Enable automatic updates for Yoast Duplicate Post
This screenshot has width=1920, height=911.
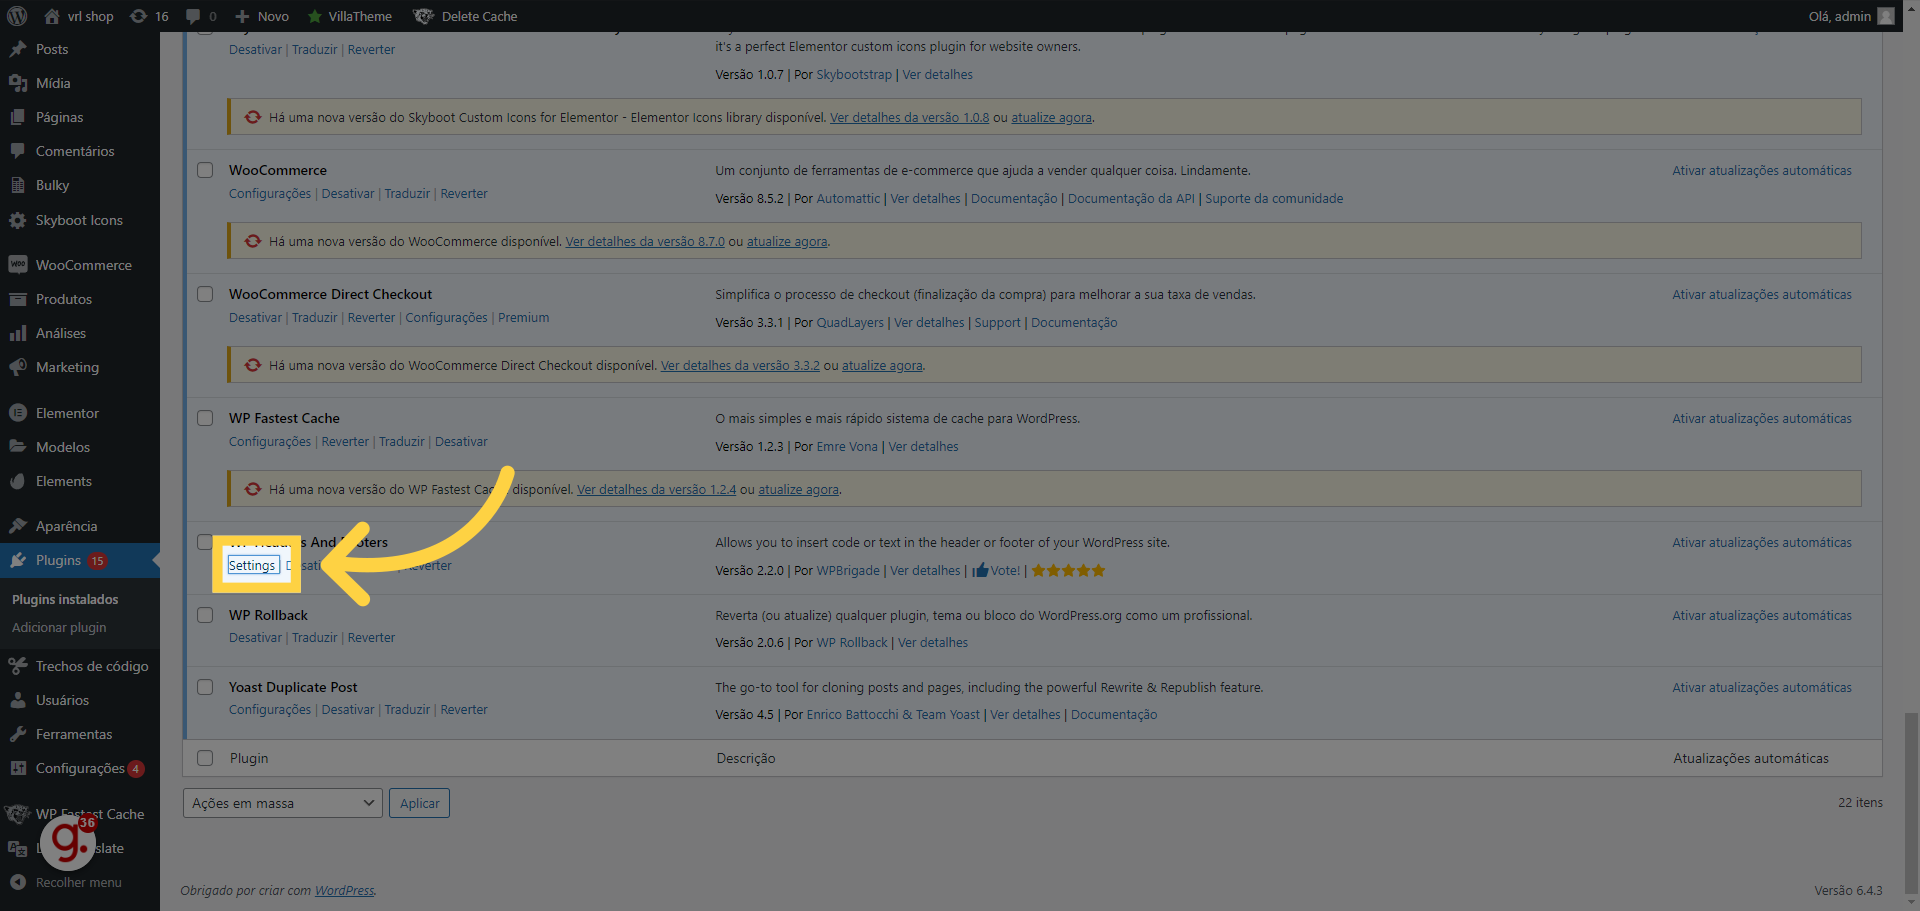[x=1762, y=687]
